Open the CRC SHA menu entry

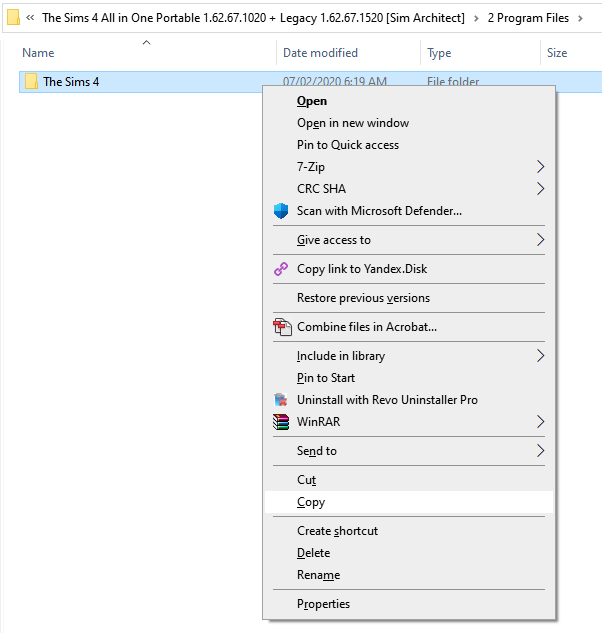pos(409,189)
